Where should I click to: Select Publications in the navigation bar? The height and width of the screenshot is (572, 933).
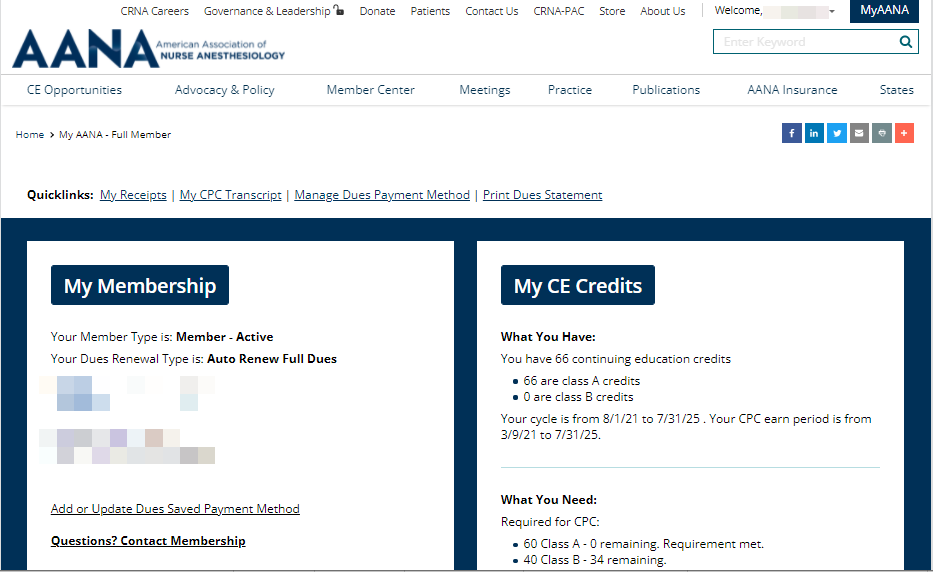[666, 90]
